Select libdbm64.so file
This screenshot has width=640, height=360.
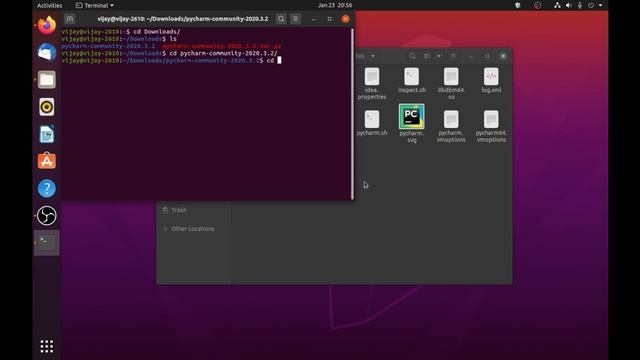tap(451, 84)
